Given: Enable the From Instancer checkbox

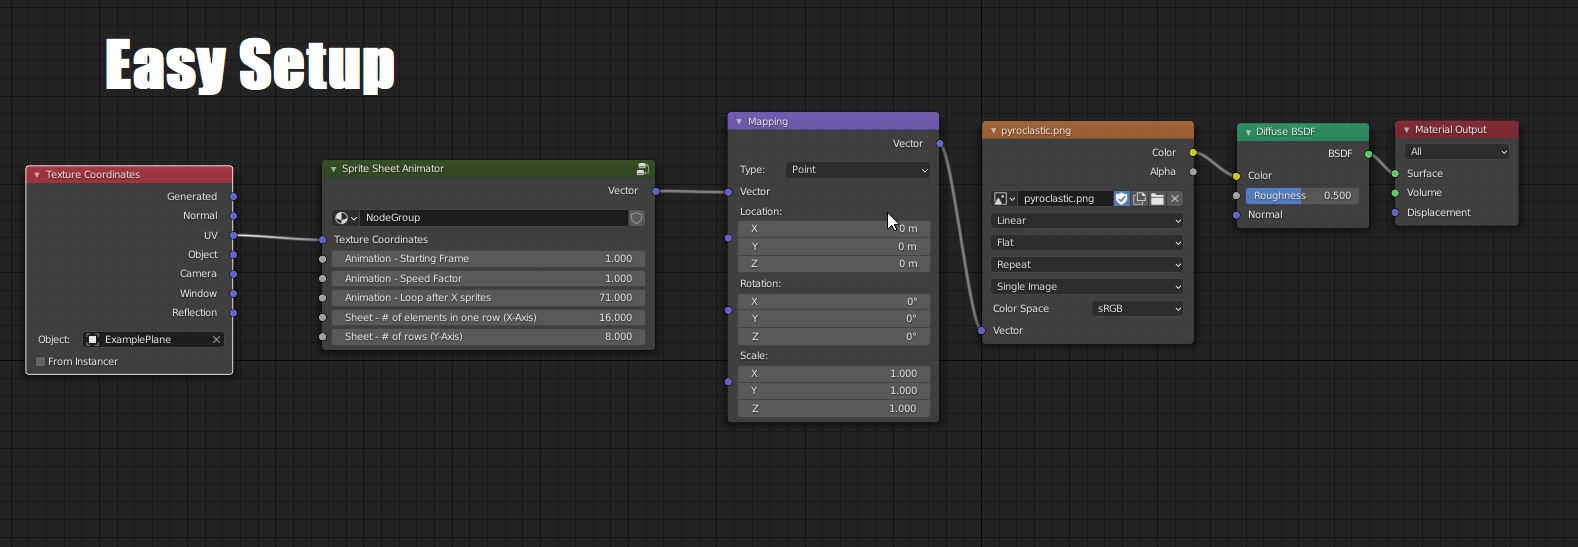Looking at the screenshot, I should click(x=40, y=362).
